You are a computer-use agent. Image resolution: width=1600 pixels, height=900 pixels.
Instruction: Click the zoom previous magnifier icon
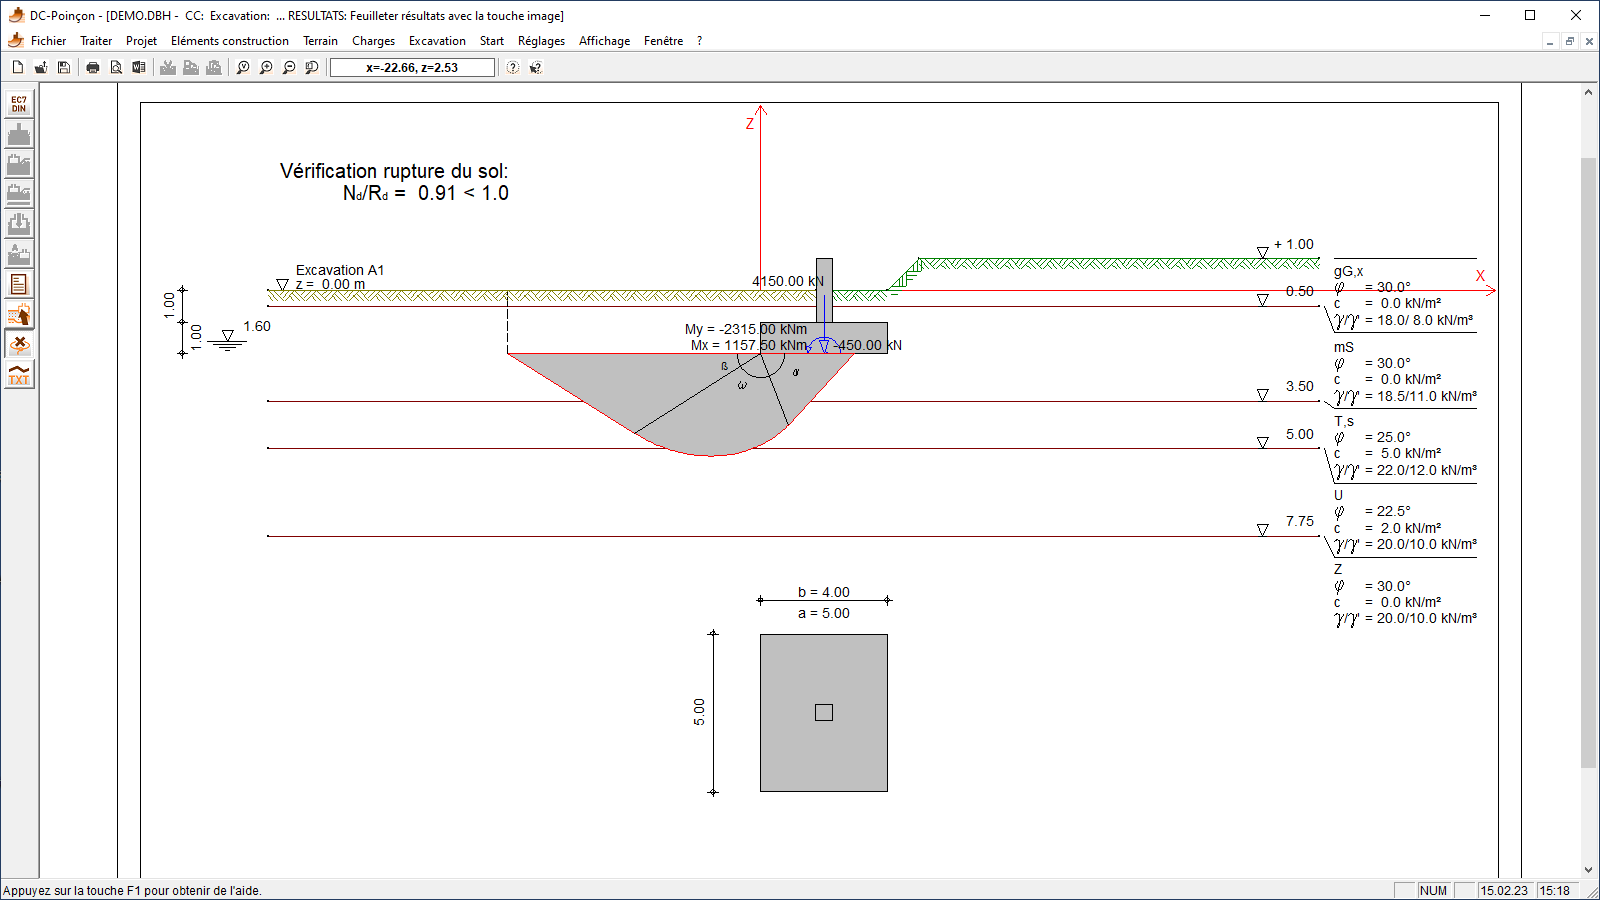click(243, 67)
